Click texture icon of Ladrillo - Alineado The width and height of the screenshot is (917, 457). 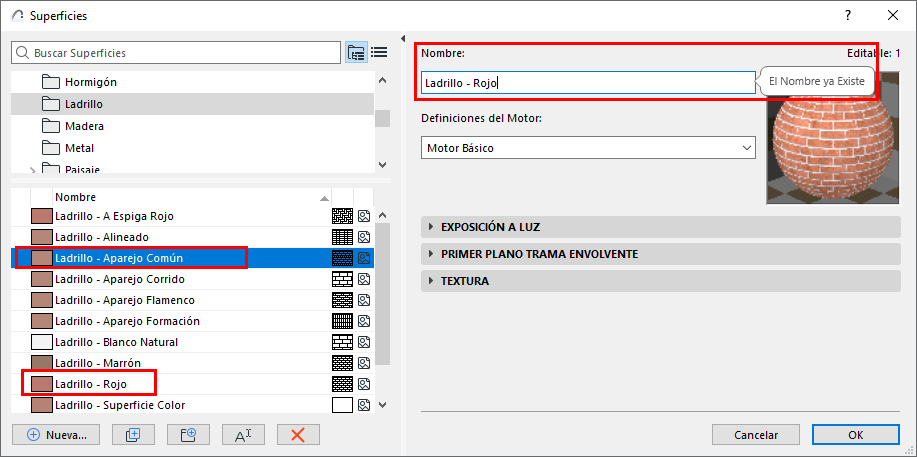click(364, 237)
